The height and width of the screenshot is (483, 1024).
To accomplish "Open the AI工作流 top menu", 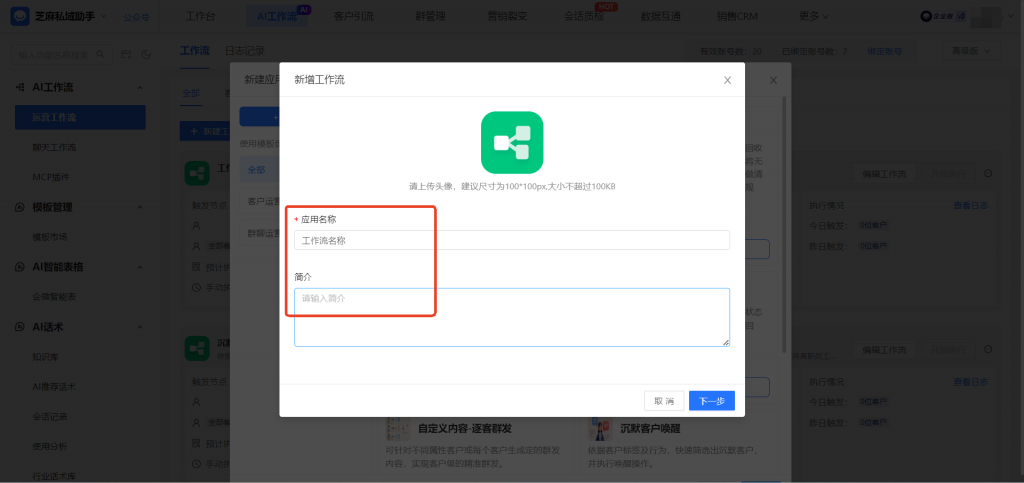I will tap(277, 16).
